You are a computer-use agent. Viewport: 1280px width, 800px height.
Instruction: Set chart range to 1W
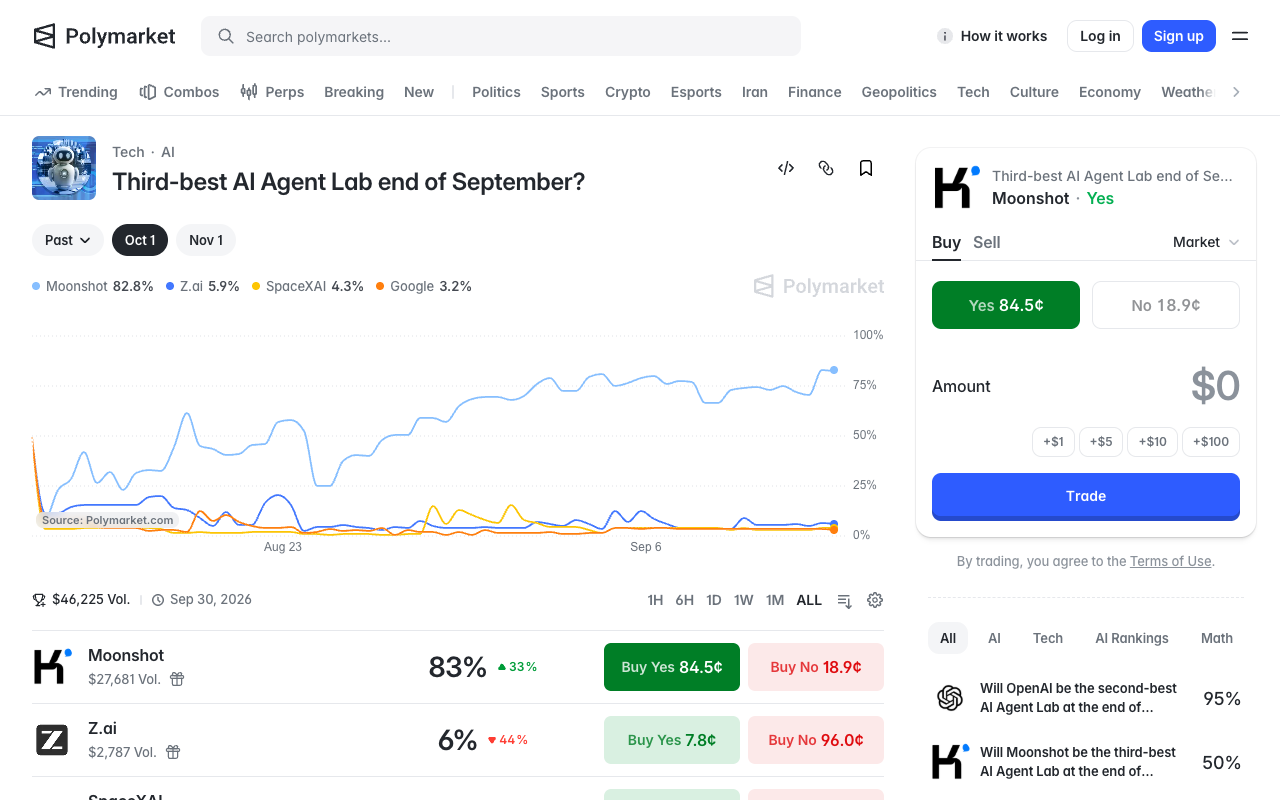coord(743,600)
